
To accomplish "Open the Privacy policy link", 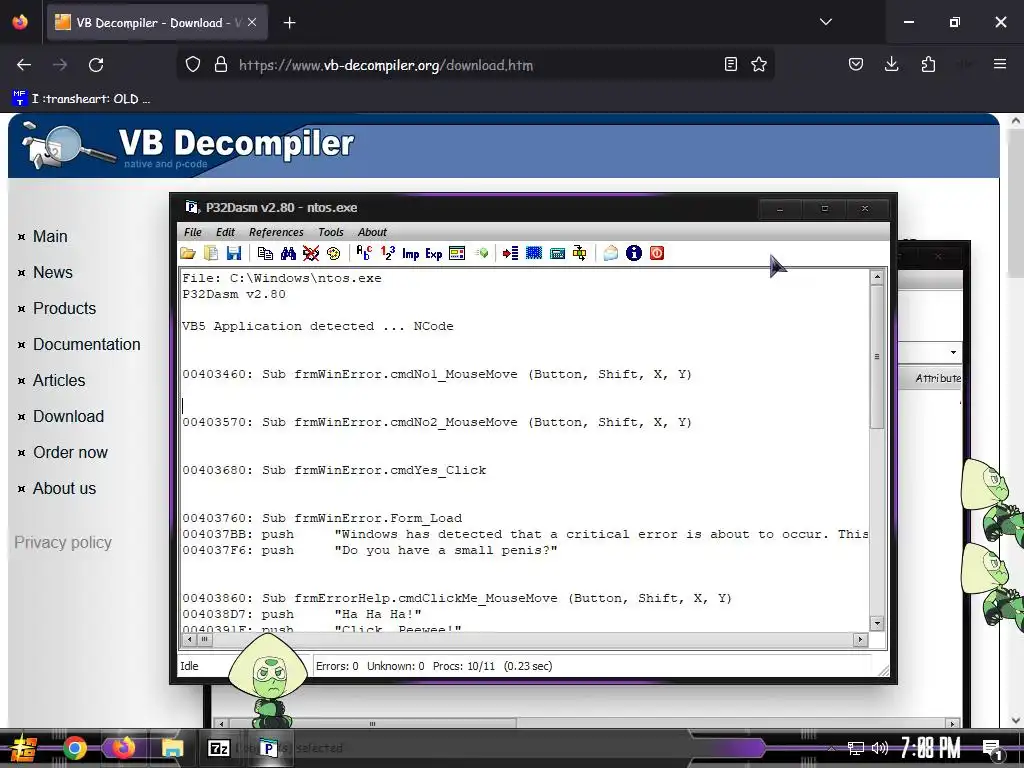I will tap(63, 542).
